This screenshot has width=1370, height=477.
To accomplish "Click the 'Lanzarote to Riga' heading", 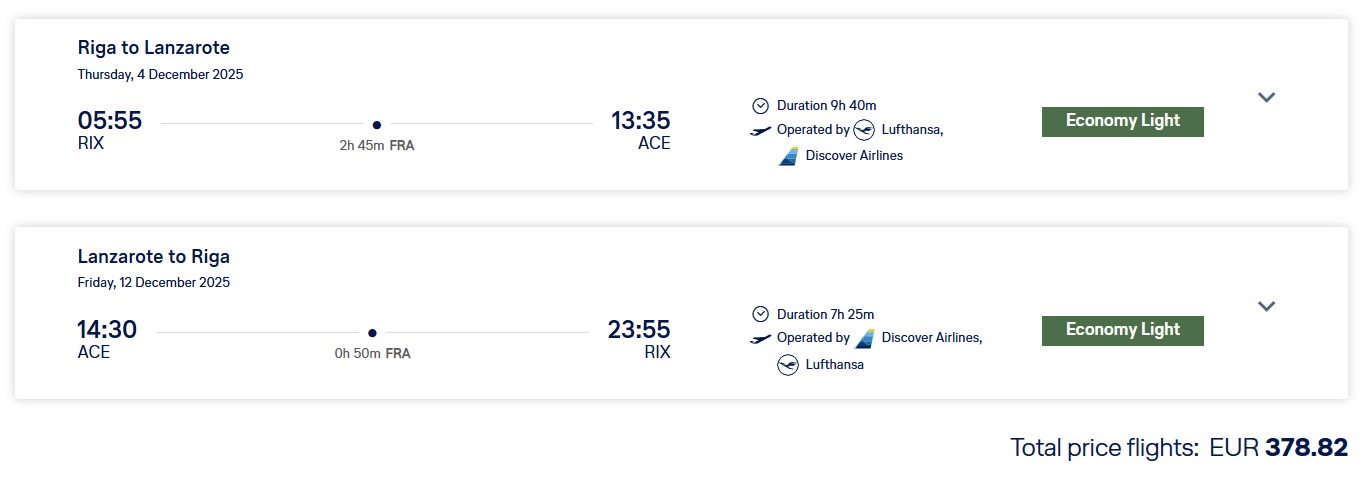I will click(154, 257).
